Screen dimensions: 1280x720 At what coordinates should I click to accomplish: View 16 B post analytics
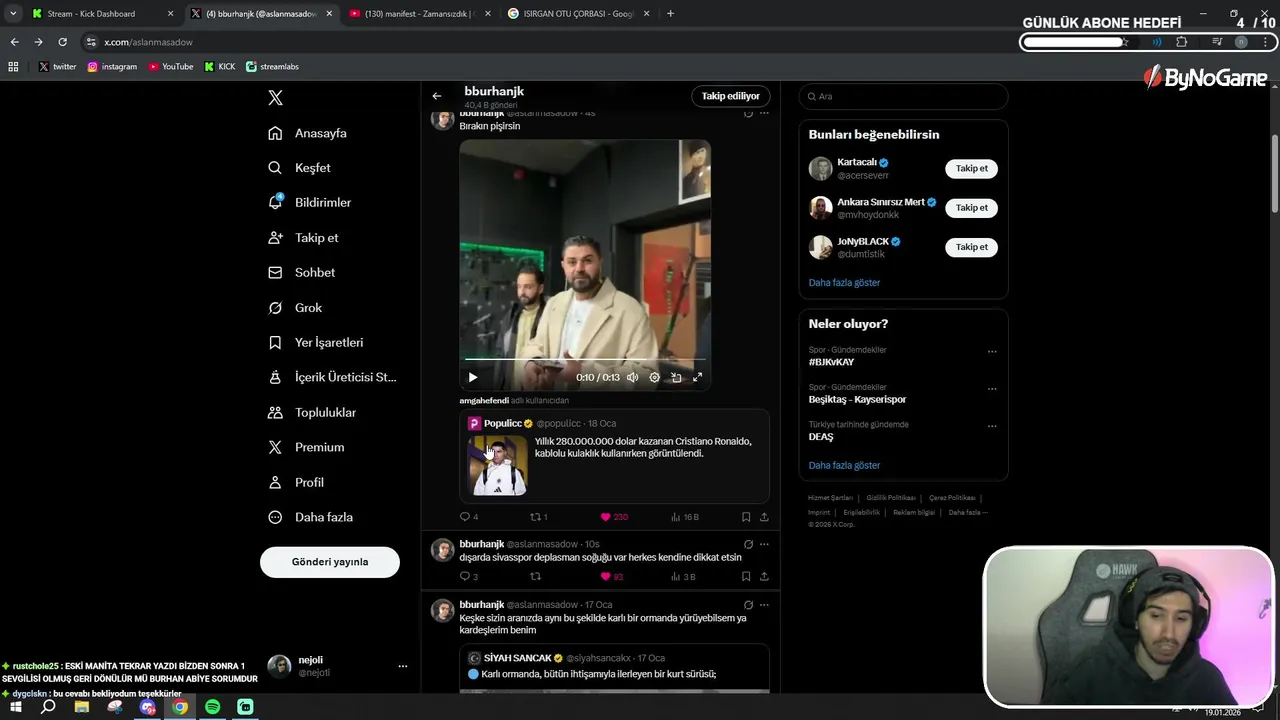pos(684,517)
